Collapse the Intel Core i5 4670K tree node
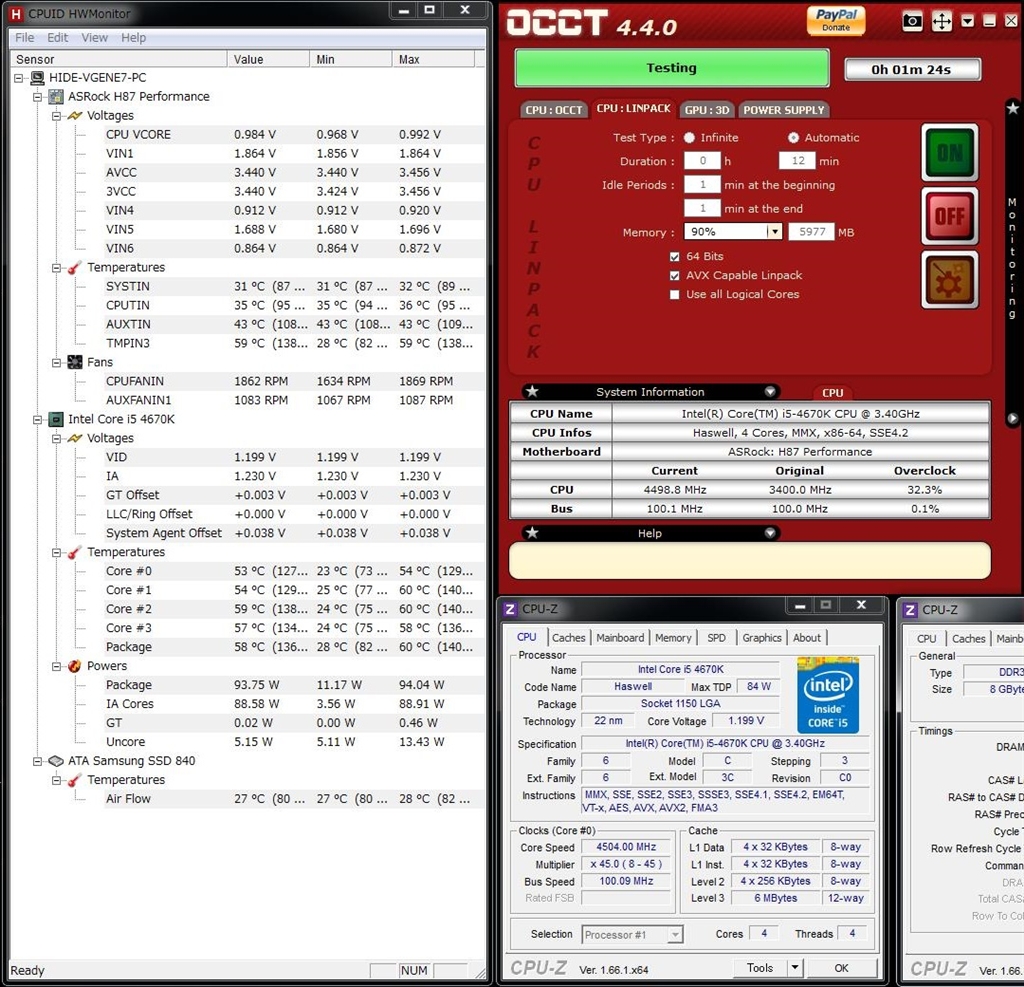 click(x=38, y=419)
